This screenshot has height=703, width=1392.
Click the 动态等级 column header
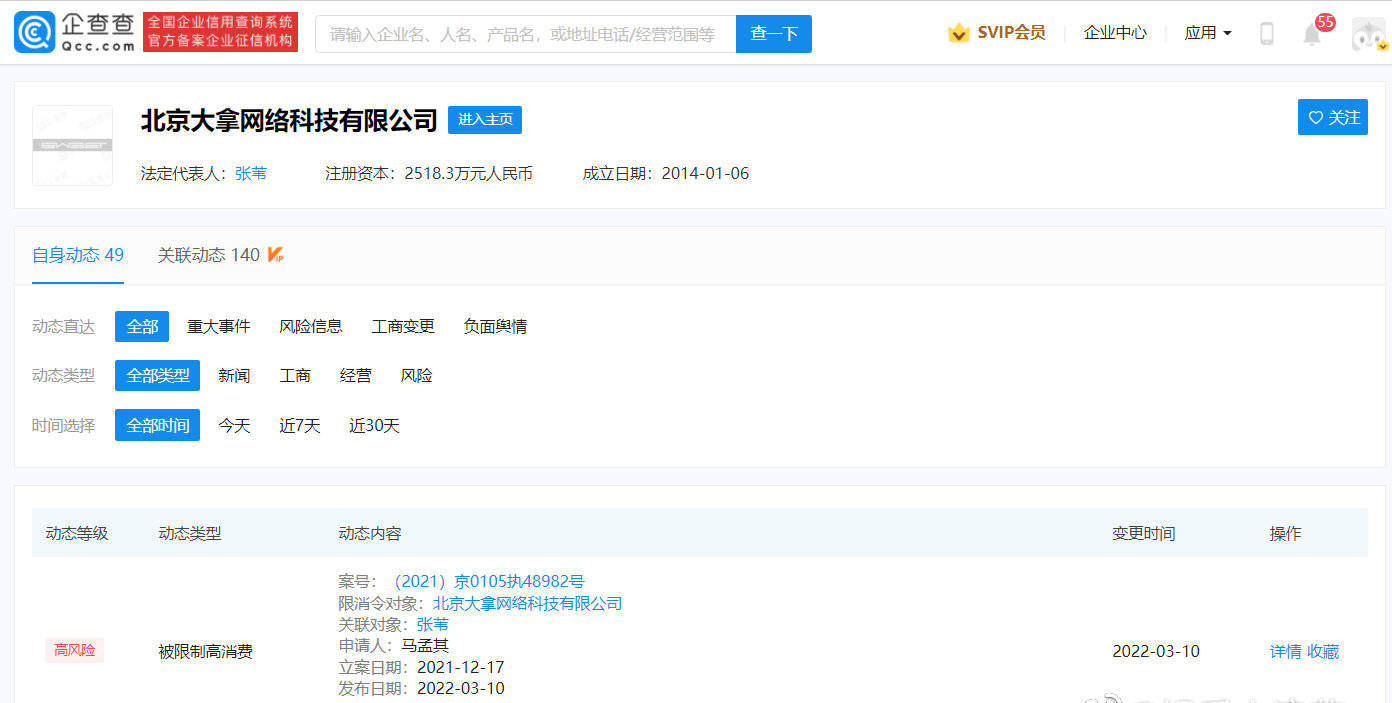pos(77,533)
